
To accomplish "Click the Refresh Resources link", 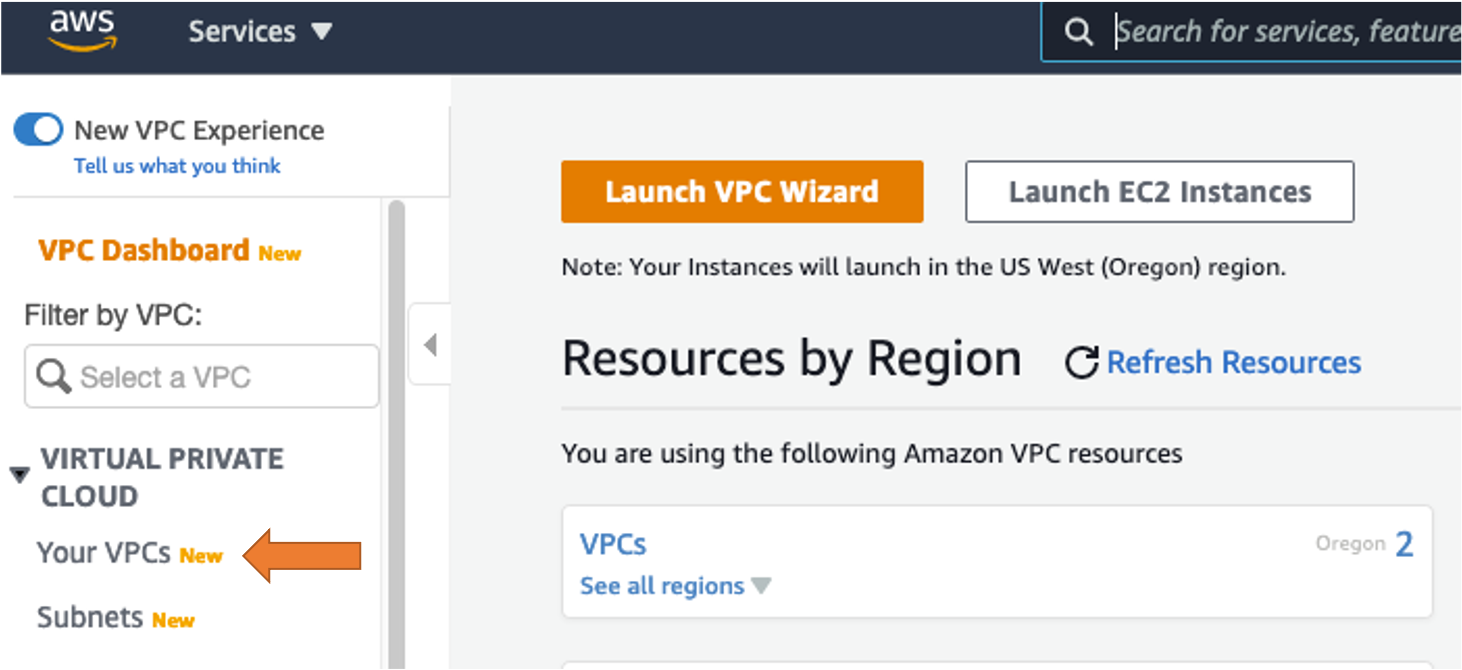I will tap(1234, 362).
